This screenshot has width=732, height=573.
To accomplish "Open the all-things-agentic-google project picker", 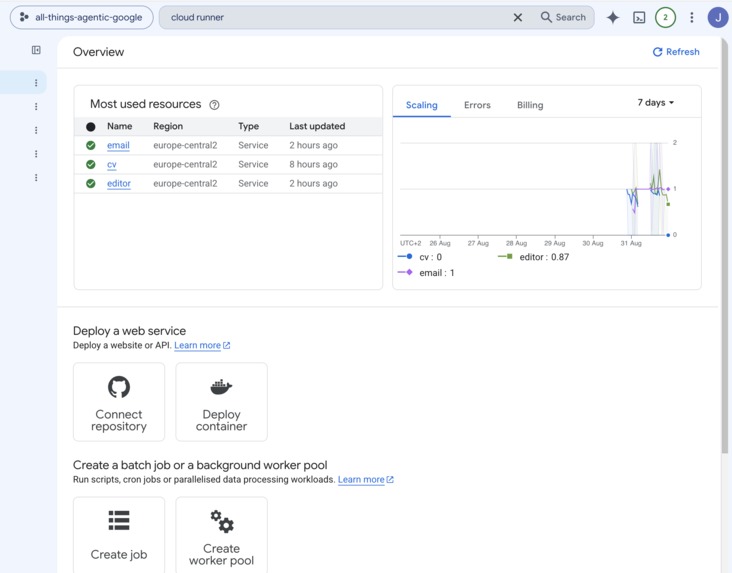I will (82, 17).
